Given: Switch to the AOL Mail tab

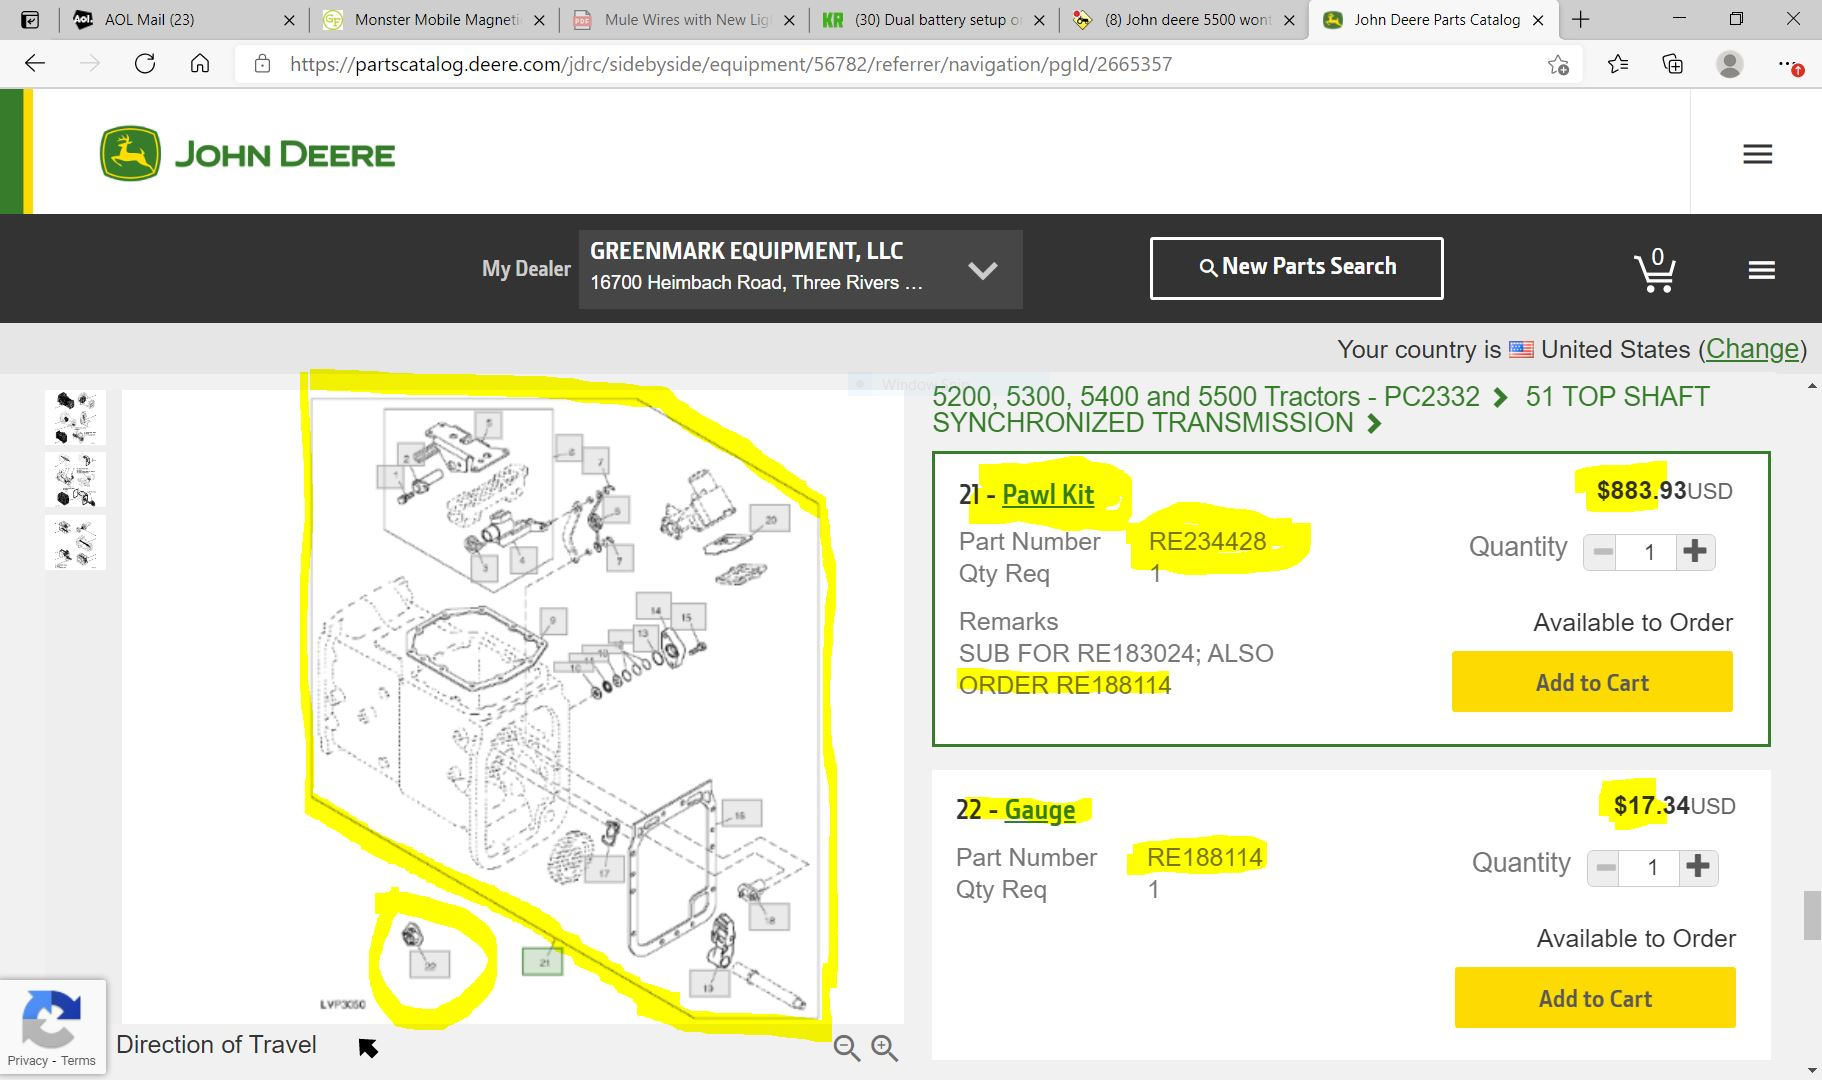Looking at the screenshot, I should (150, 19).
